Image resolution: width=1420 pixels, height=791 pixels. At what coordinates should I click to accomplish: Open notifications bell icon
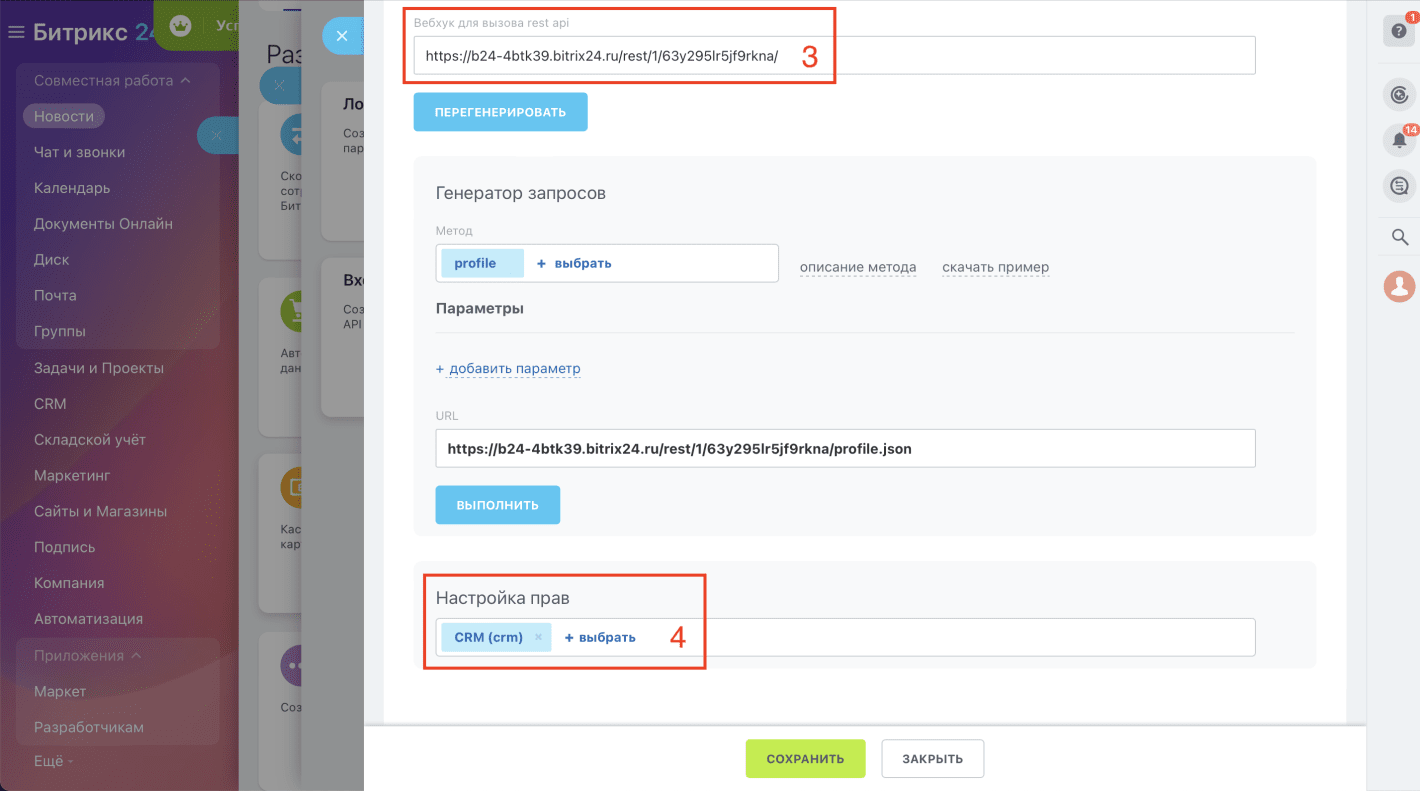coord(1399,141)
